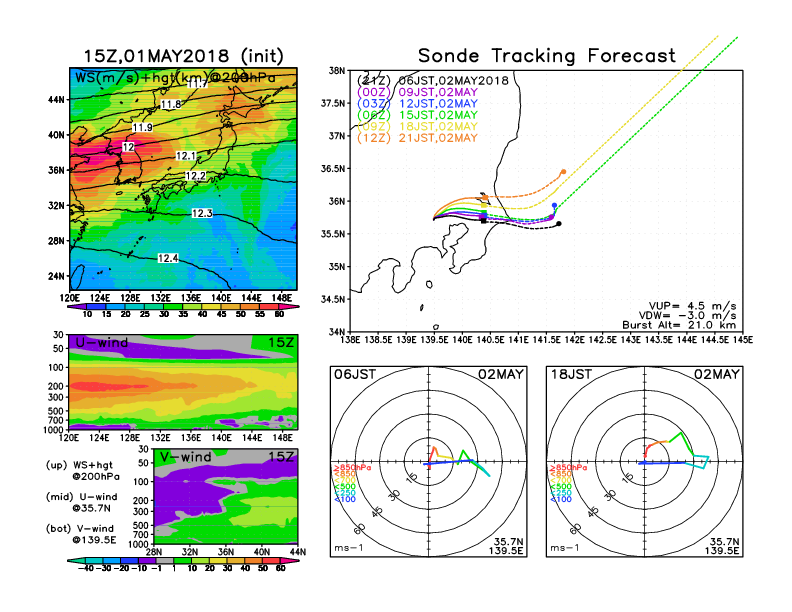Click the gray -1 to 1 swatch on lower colorbar

[165, 560]
